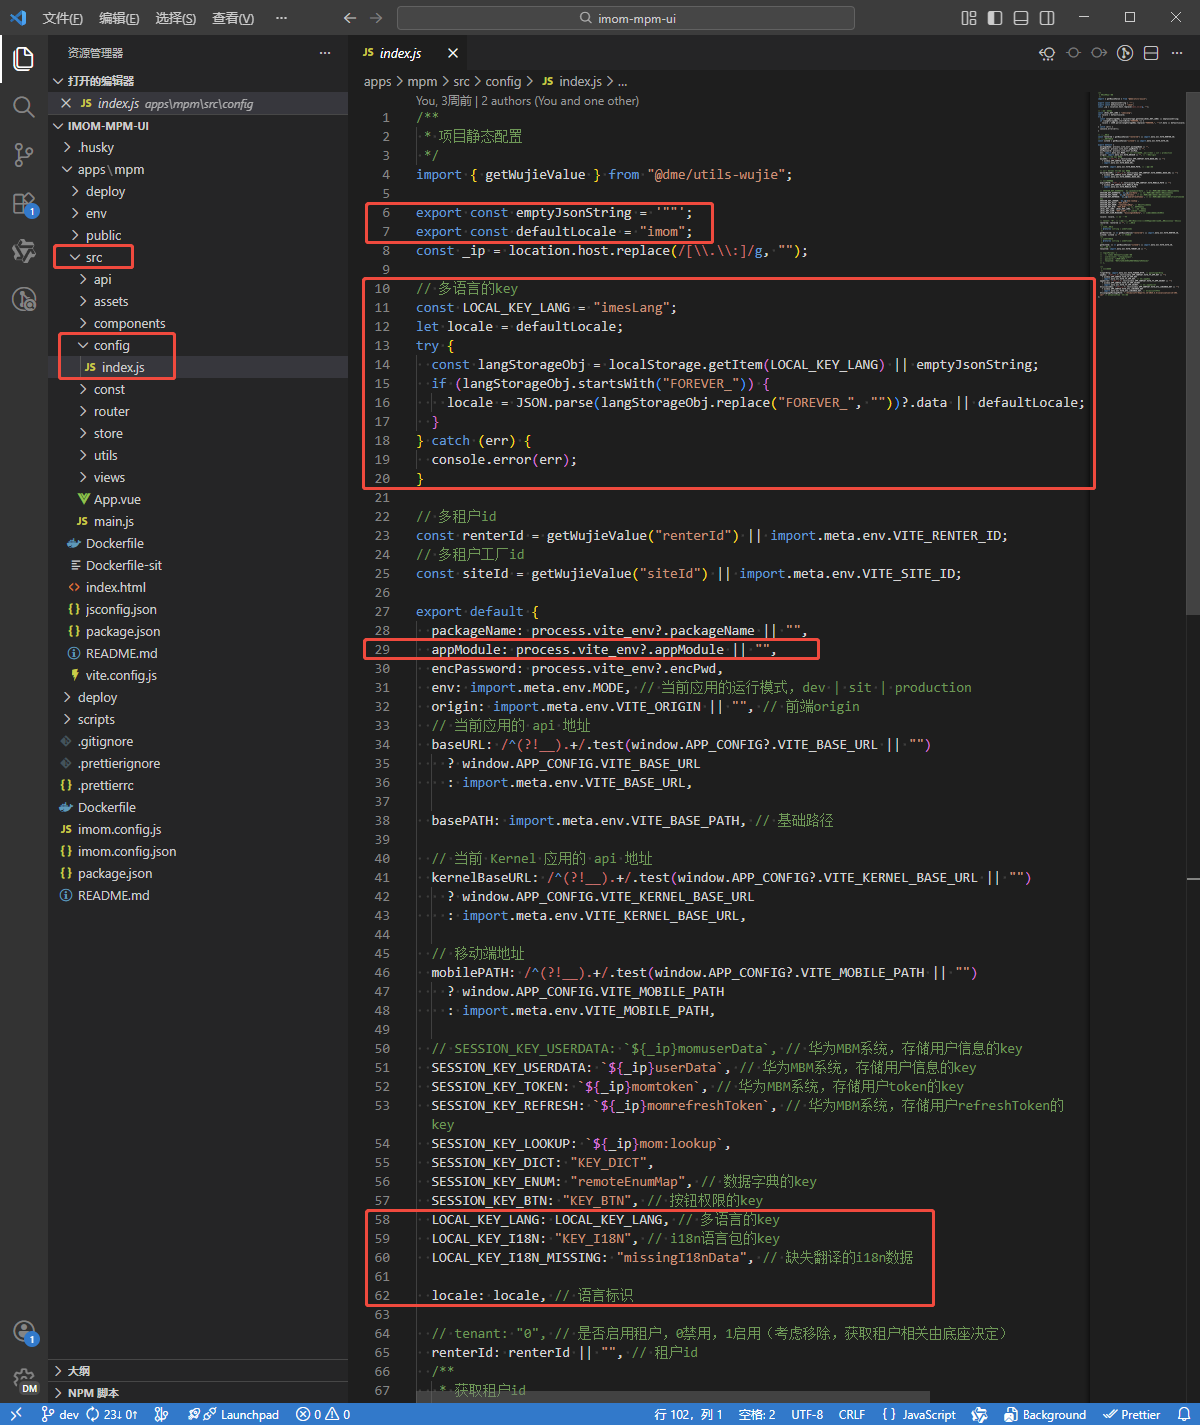Click the split editor icon
The height and width of the screenshot is (1425, 1200).
tap(1151, 53)
